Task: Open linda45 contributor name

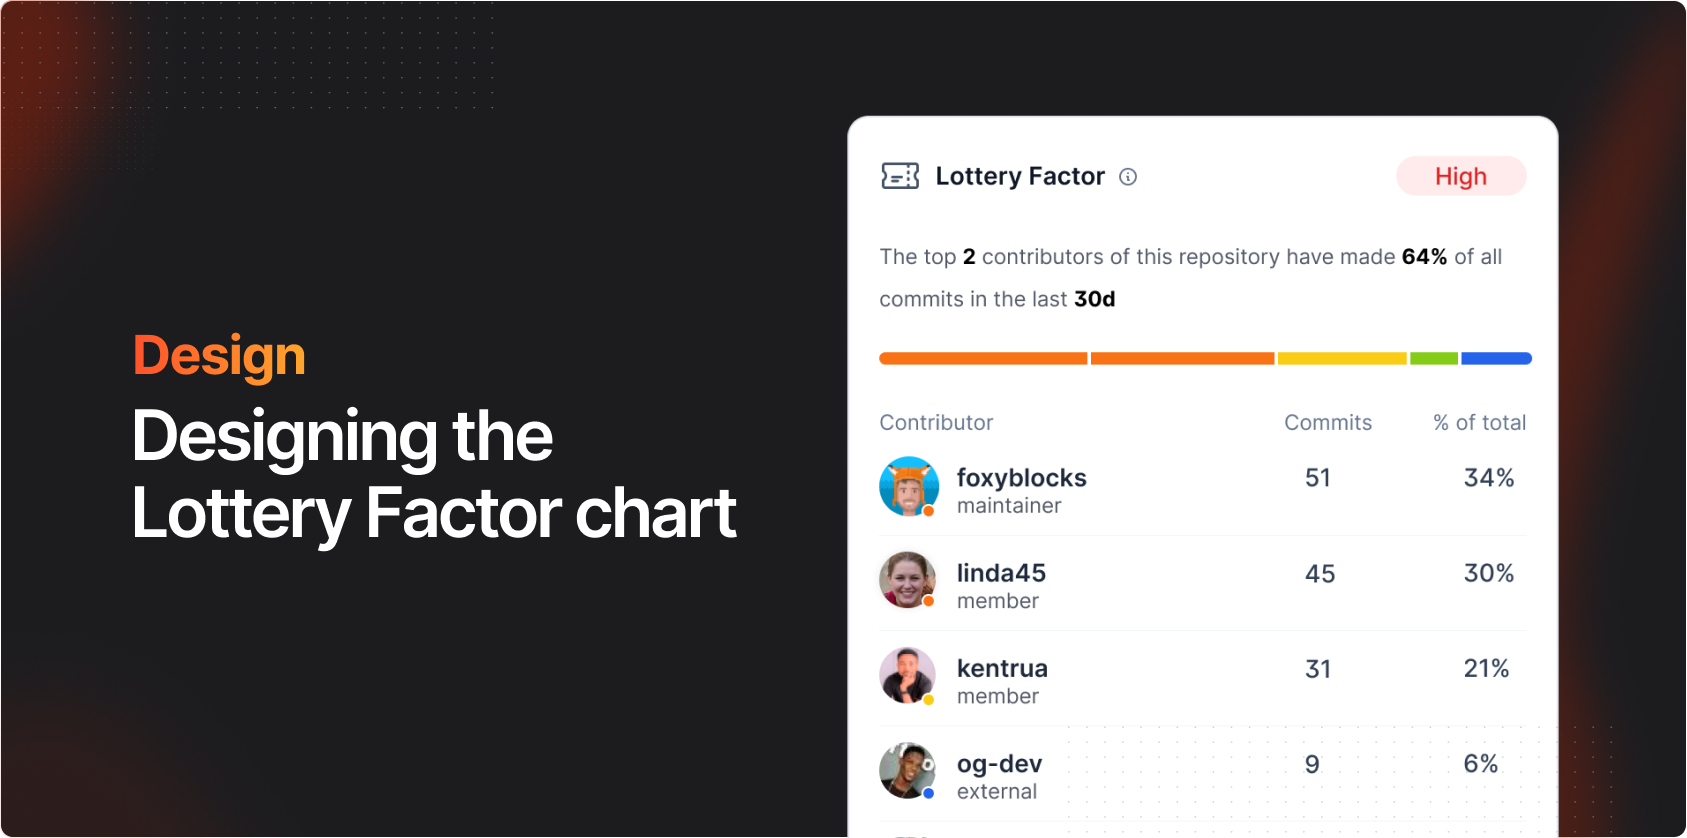Action: [x=1001, y=573]
